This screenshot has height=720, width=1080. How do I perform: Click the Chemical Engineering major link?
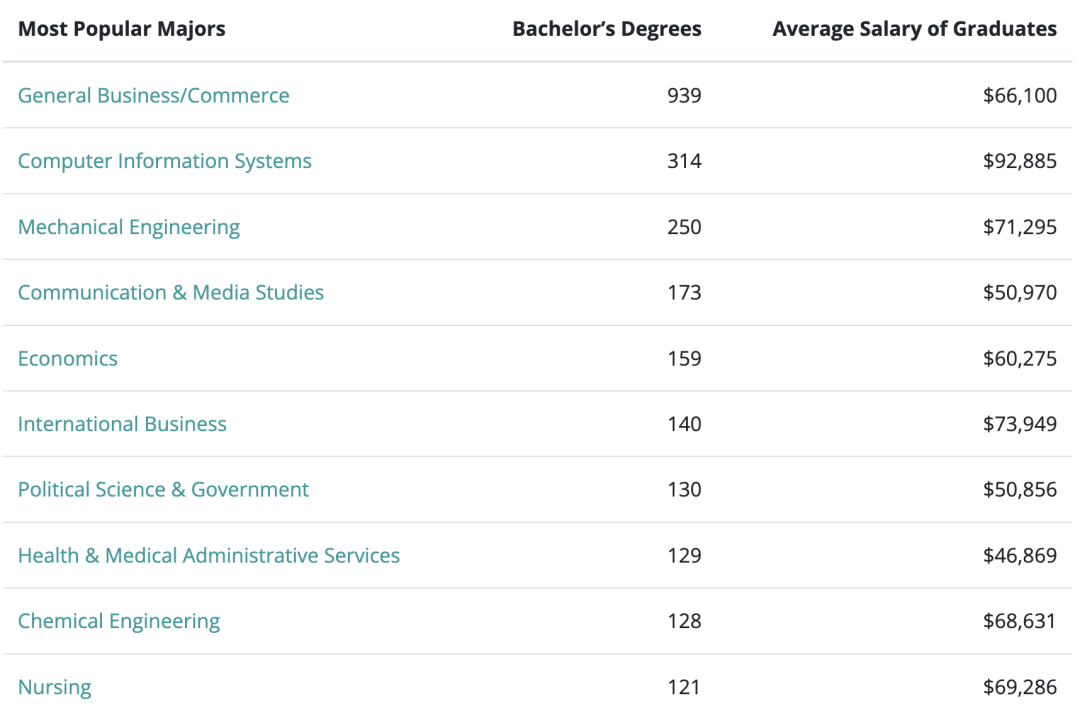[x=119, y=621]
